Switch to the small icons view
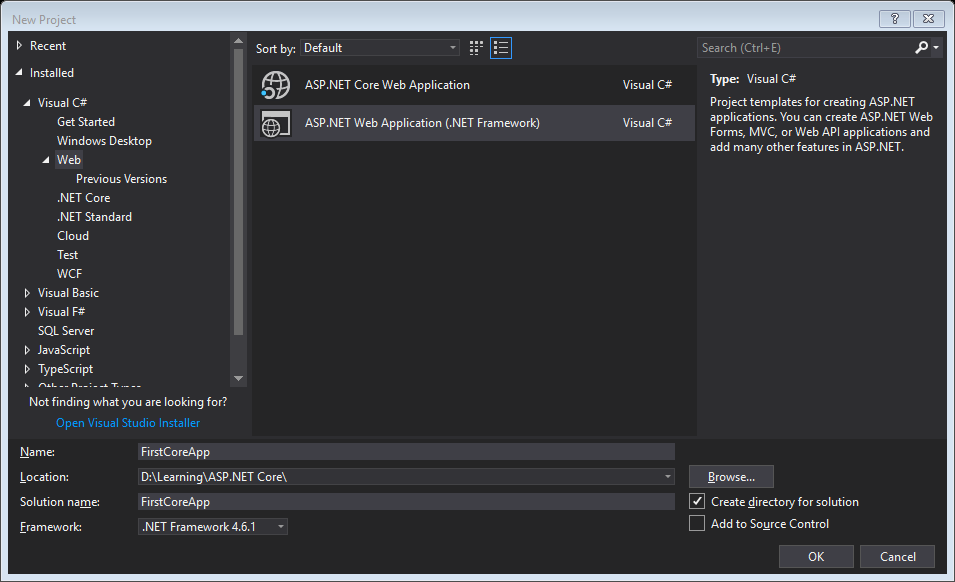This screenshot has height=582, width=955. pos(475,47)
